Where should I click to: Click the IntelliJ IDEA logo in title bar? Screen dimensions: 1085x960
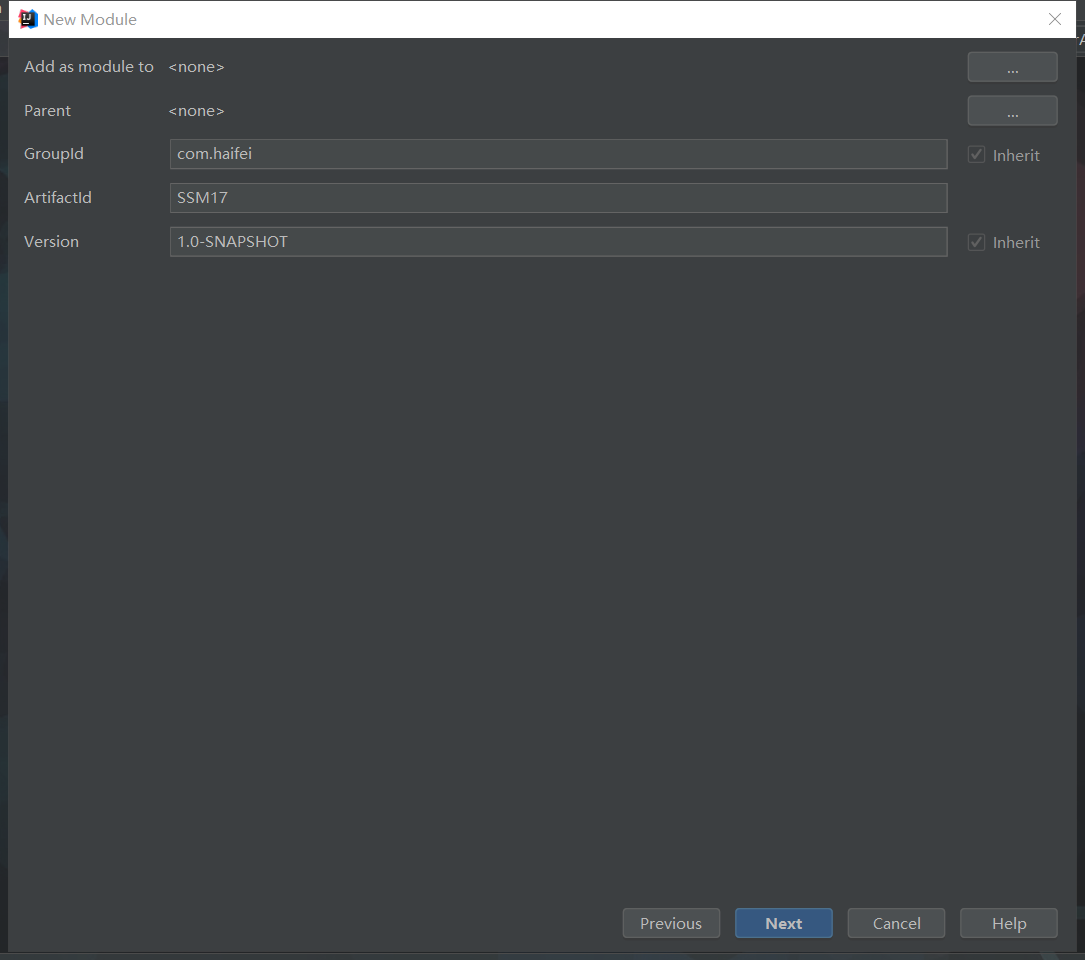26,19
